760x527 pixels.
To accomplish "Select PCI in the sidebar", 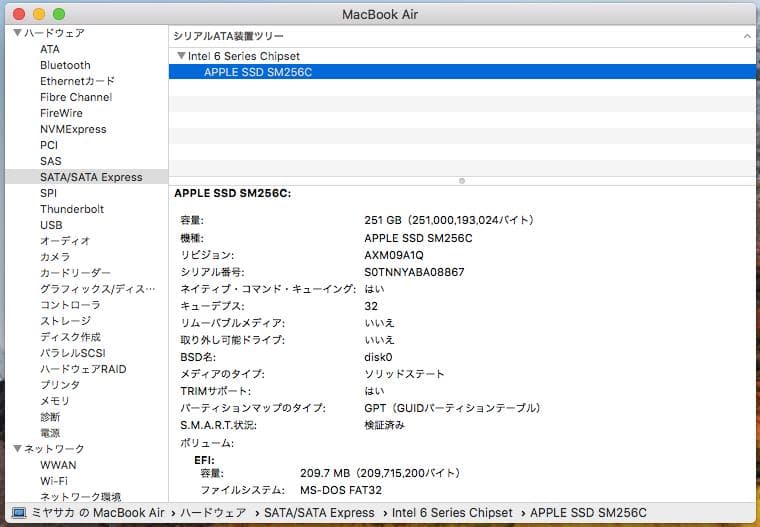I will click(49, 145).
